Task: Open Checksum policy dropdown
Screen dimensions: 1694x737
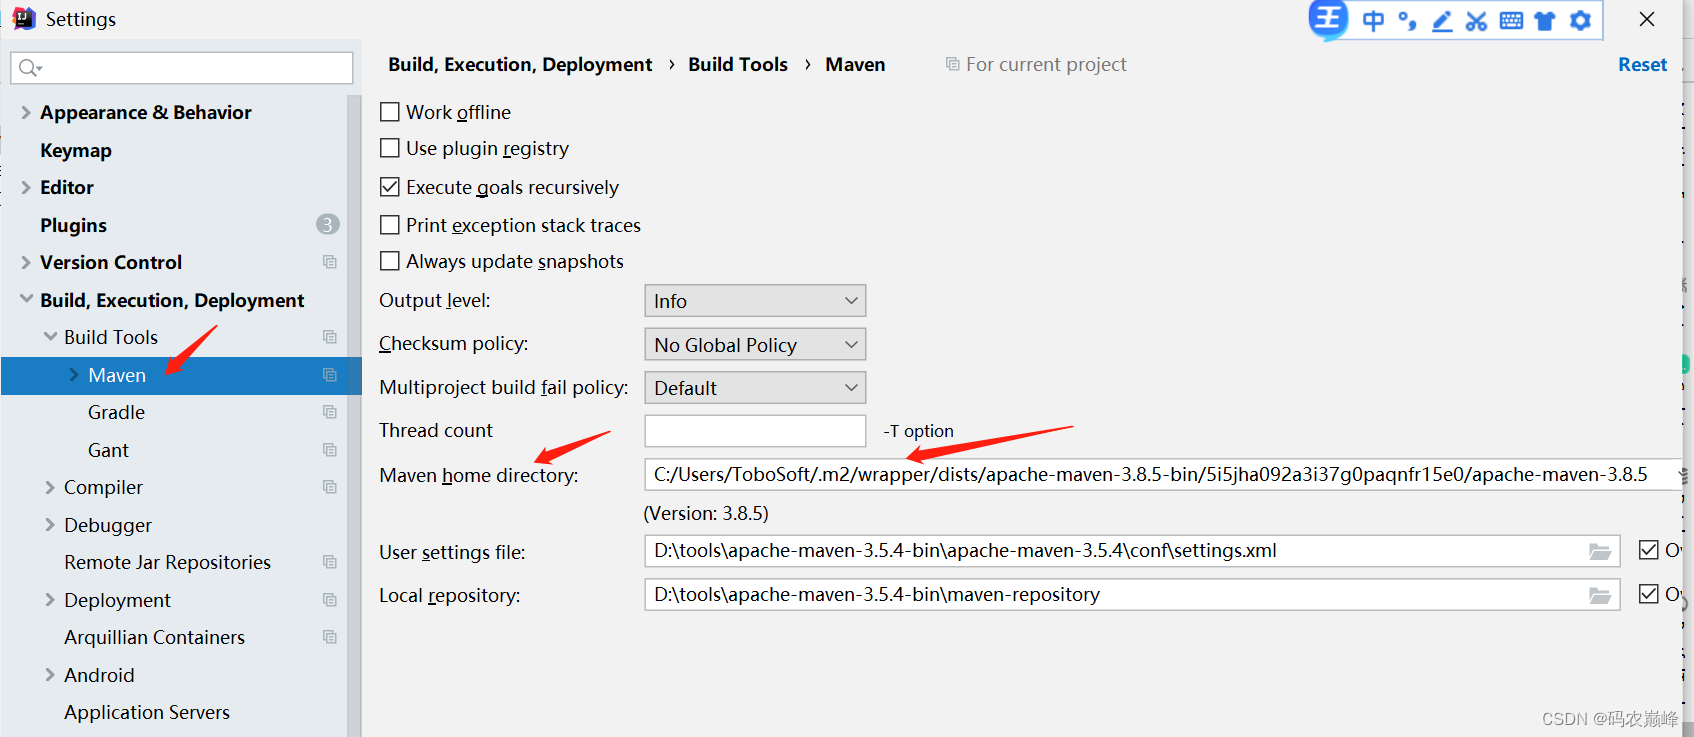Action: coord(755,345)
